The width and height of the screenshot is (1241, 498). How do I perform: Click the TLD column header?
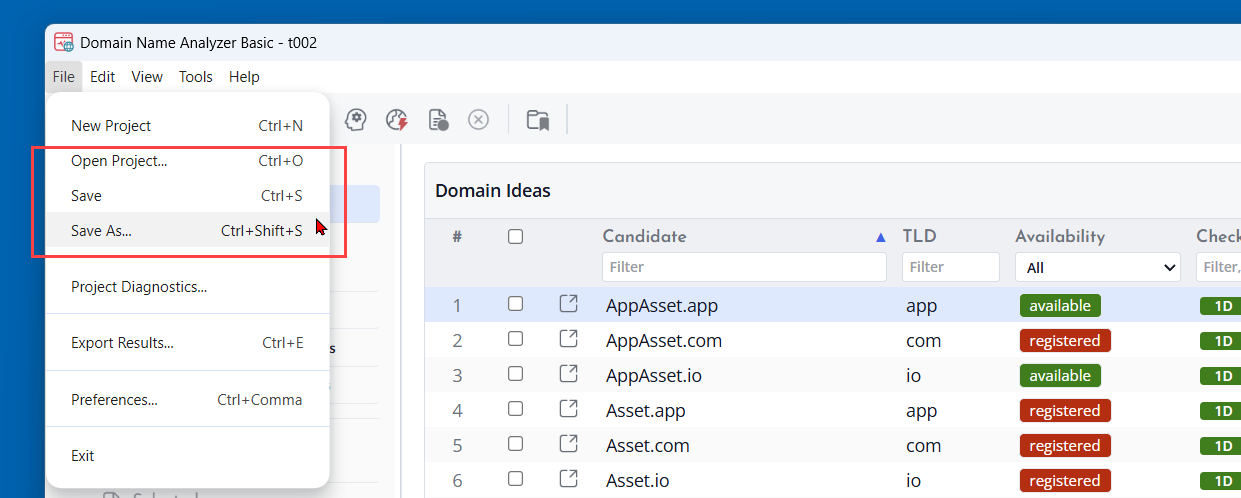(x=920, y=237)
